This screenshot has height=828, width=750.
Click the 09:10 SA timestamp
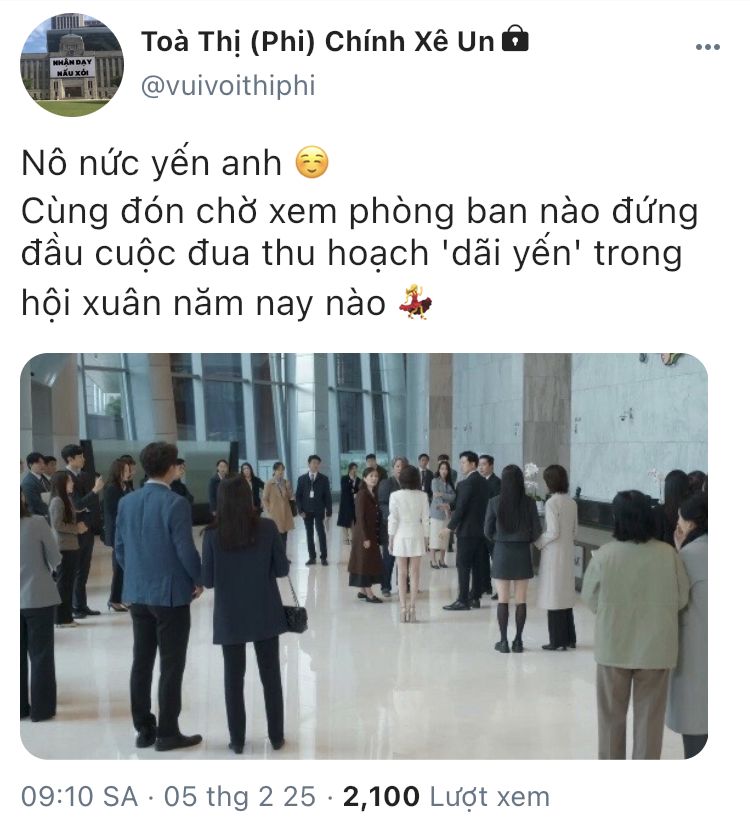pyautogui.click(x=80, y=796)
